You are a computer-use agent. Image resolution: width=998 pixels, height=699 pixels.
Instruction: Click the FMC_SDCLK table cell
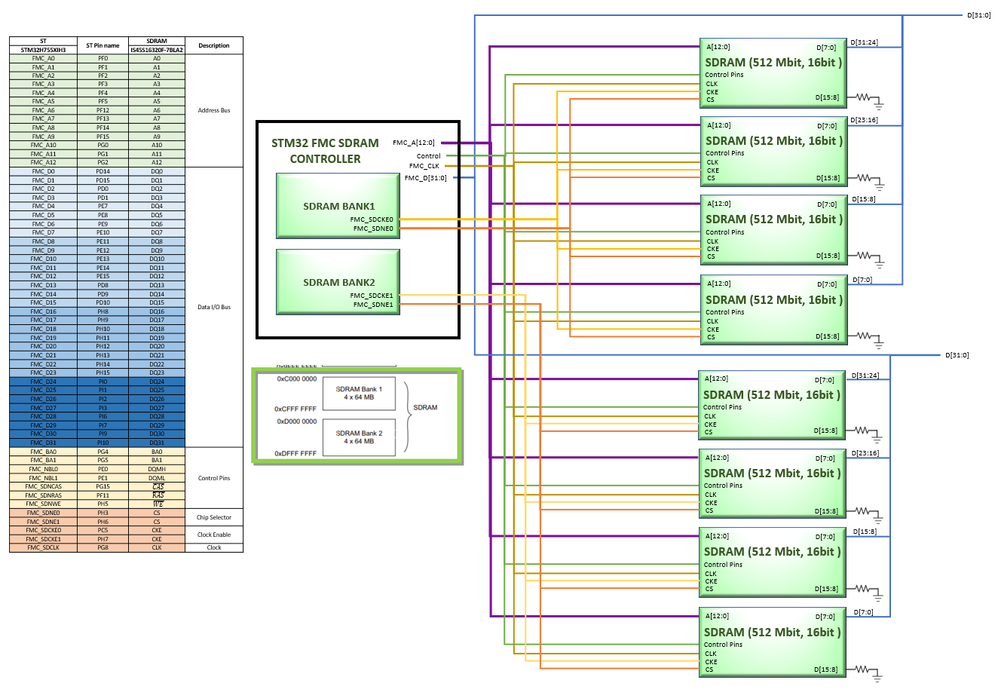point(43,547)
